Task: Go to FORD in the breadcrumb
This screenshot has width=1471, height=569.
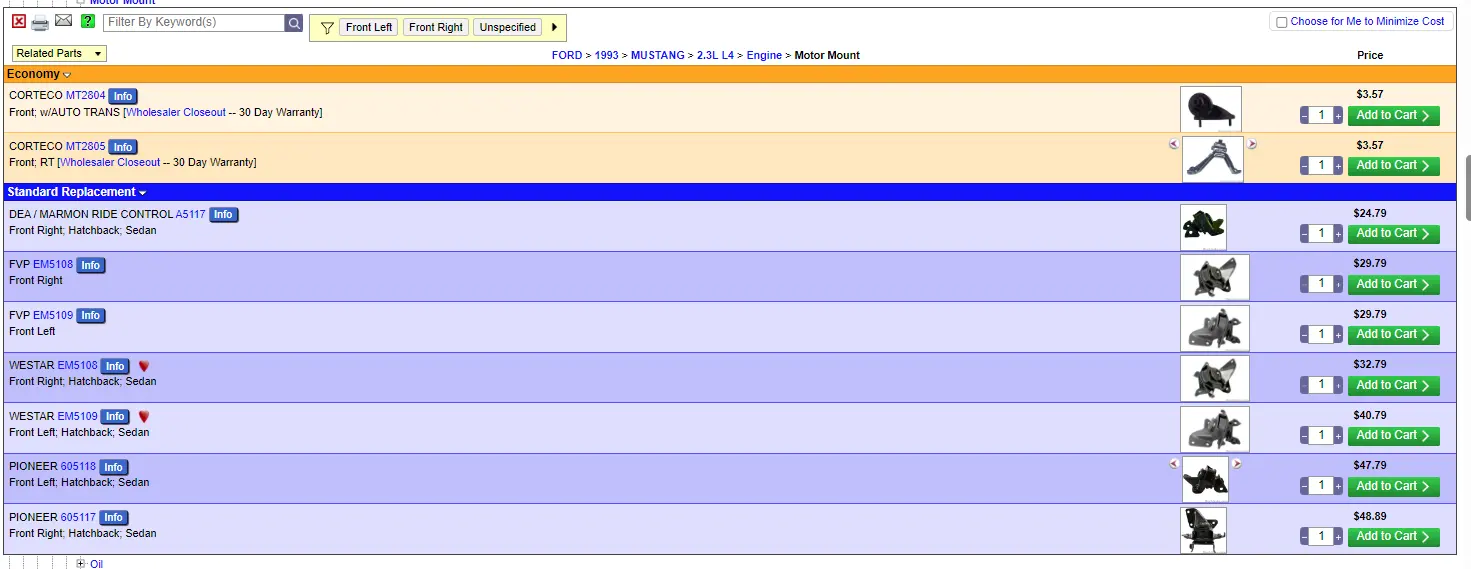Action: point(566,55)
